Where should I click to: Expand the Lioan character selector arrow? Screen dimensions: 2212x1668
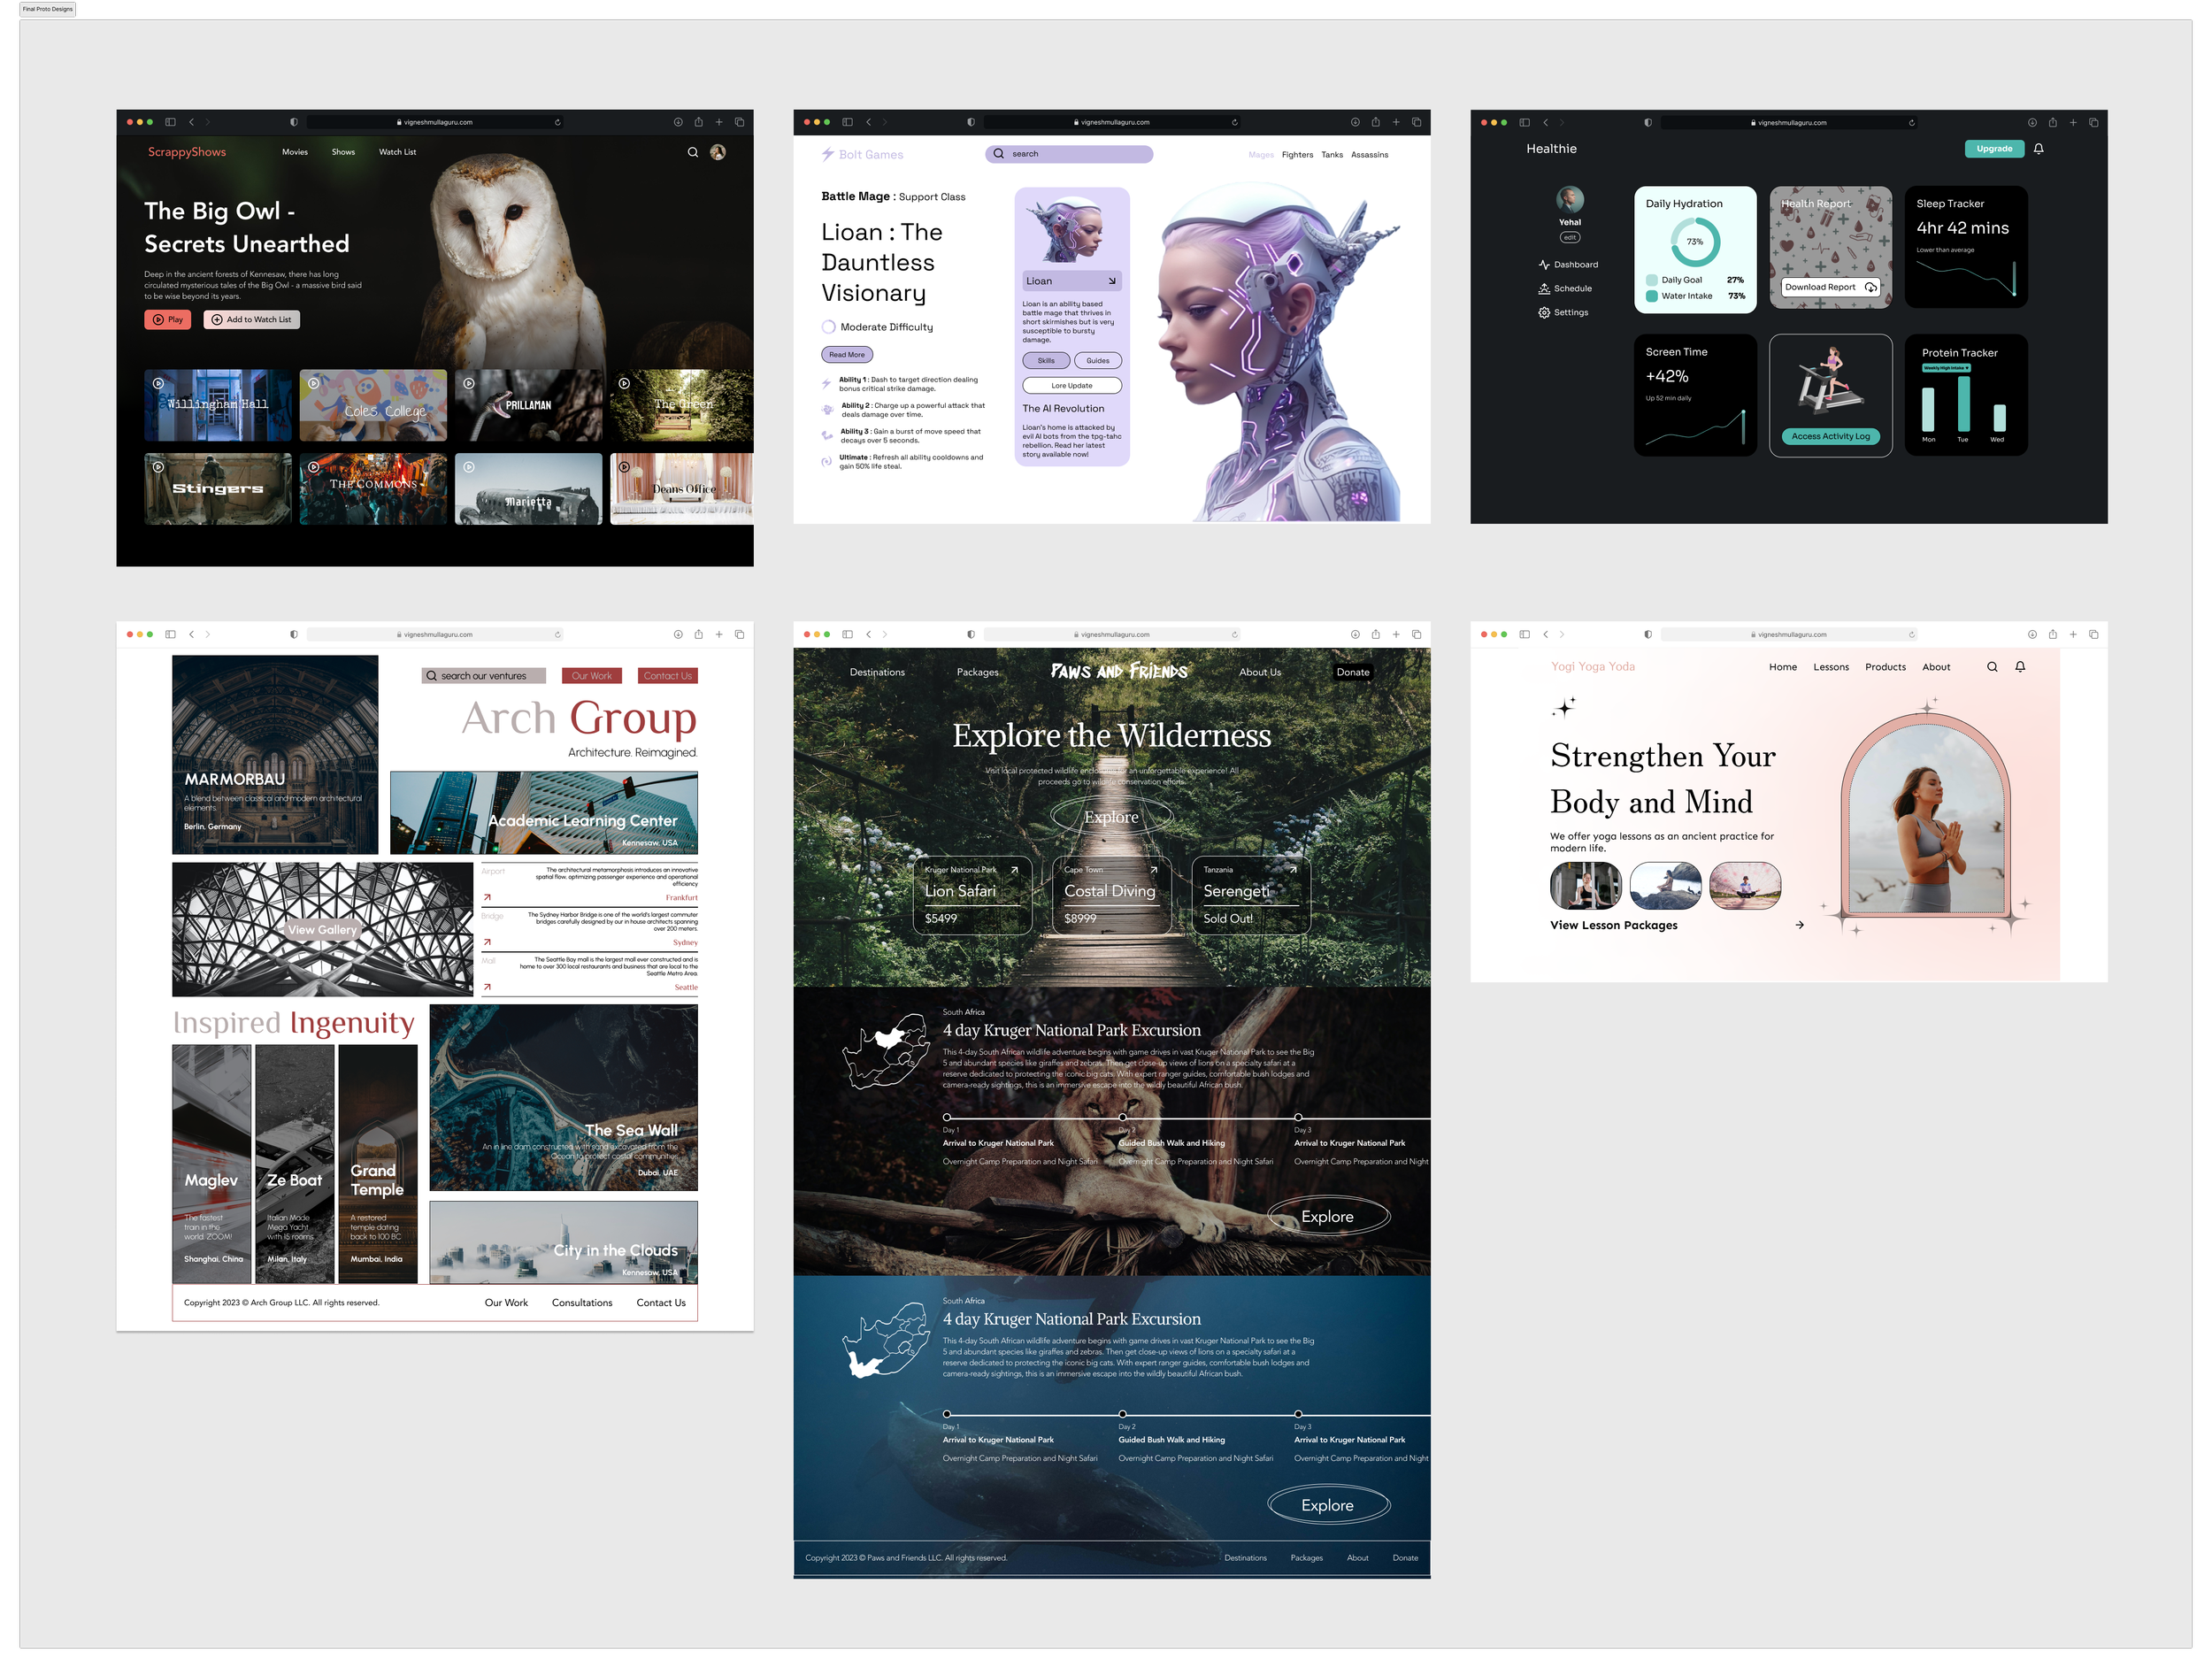1111,281
